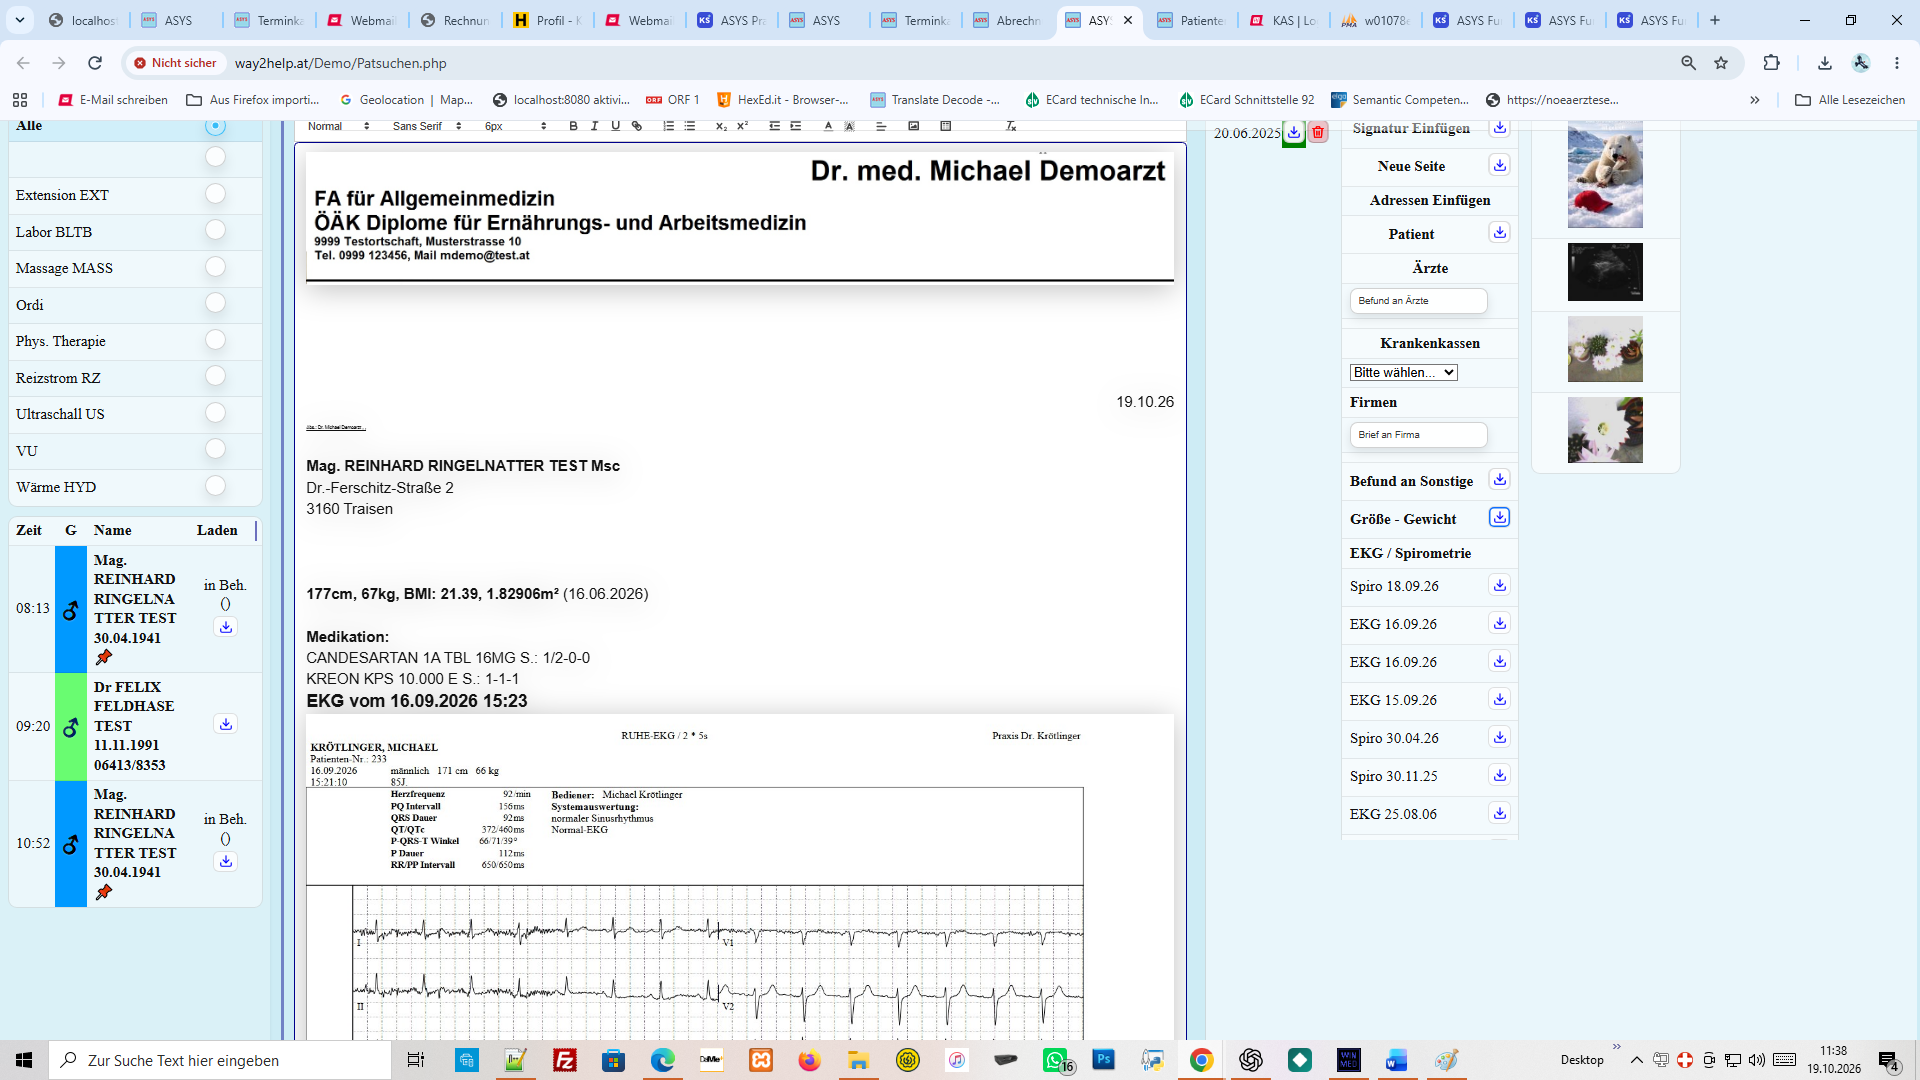Delete the 20.06.2025 entry via trash icon
The width and height of the screenshot is (1920, 1080).
pos(1318,132)
